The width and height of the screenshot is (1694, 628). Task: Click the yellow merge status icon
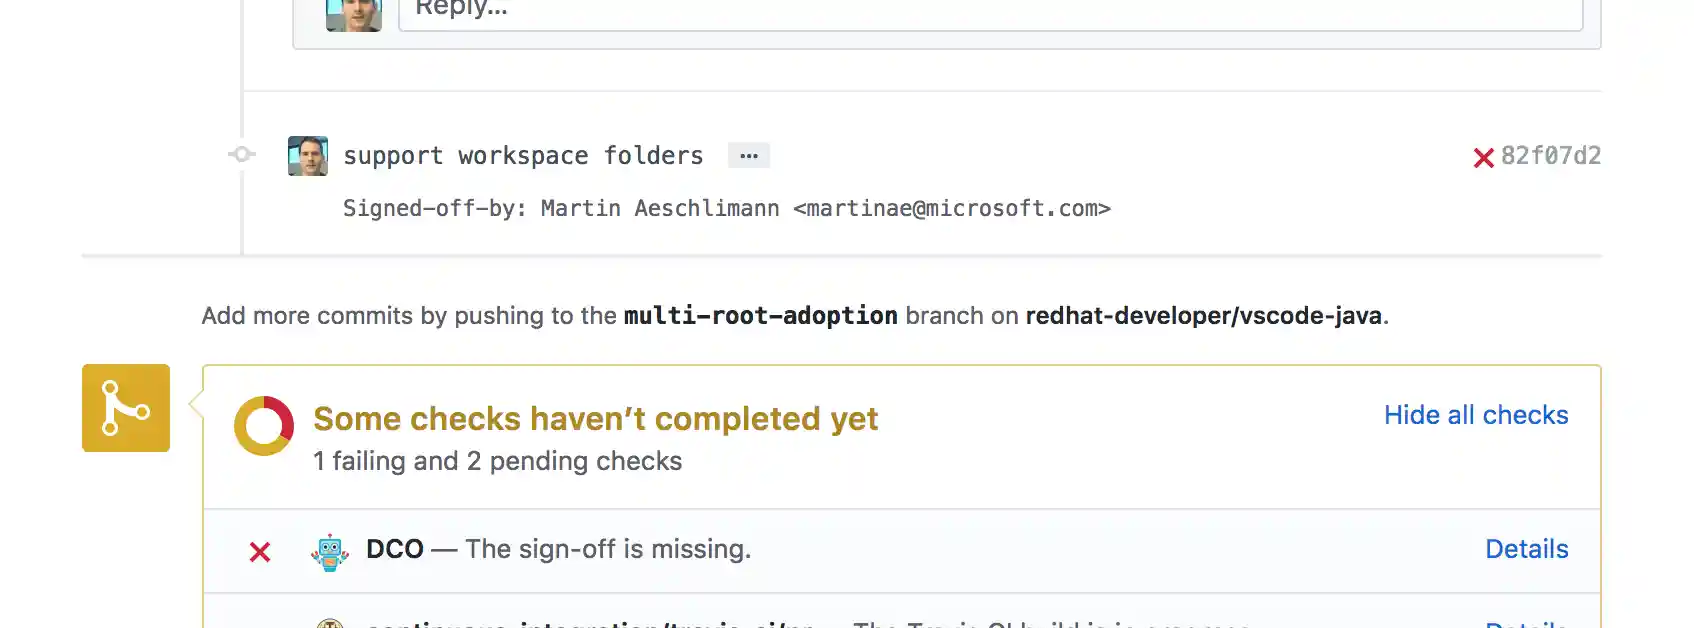pos(126,408)
